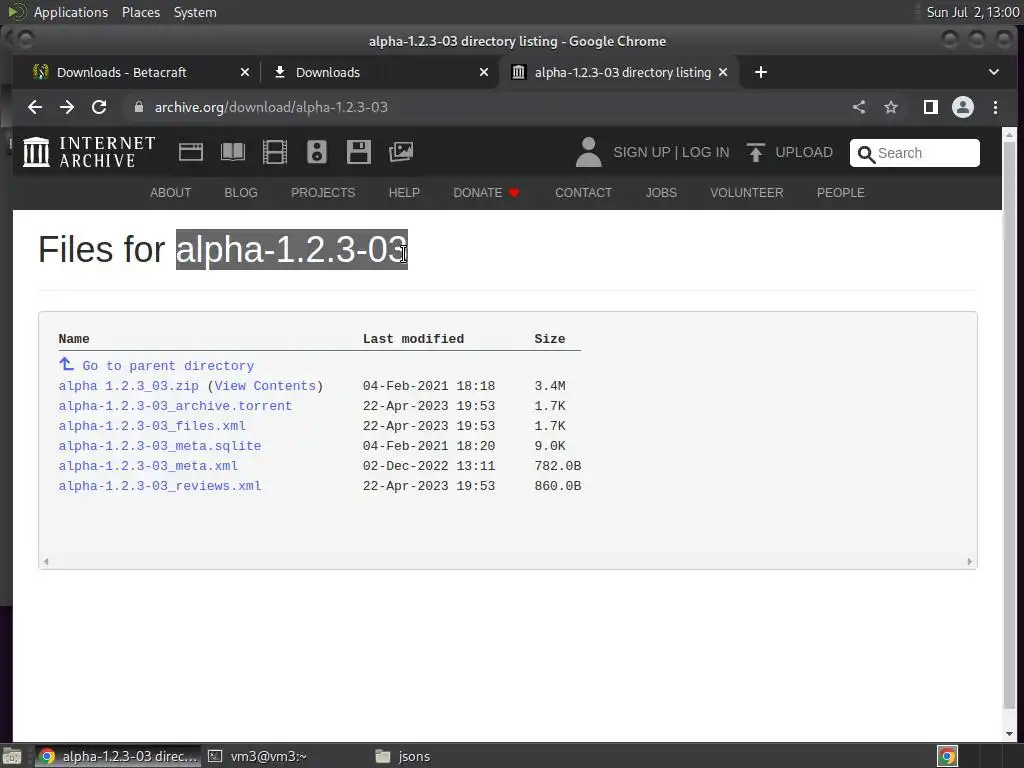
Task: Click listing scroll-left arrow
Action: (x=46, y=562)
